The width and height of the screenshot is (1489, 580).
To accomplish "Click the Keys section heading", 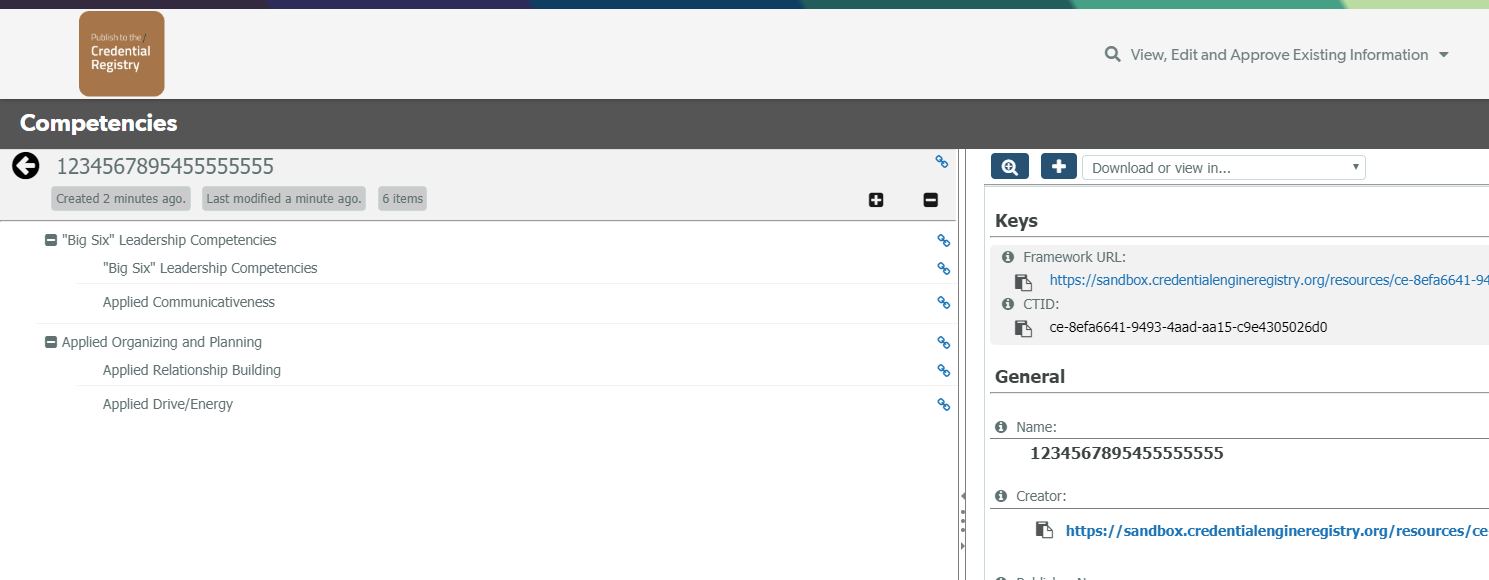I will click(1016, 221).
